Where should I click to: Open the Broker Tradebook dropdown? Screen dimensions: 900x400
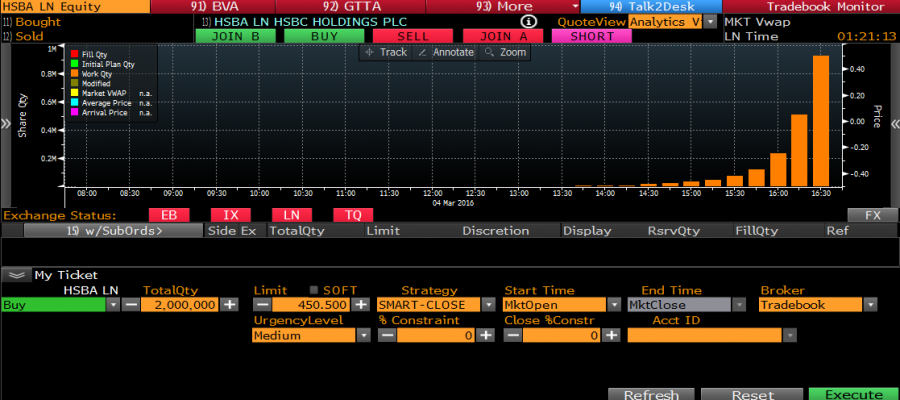pos(871,305)
